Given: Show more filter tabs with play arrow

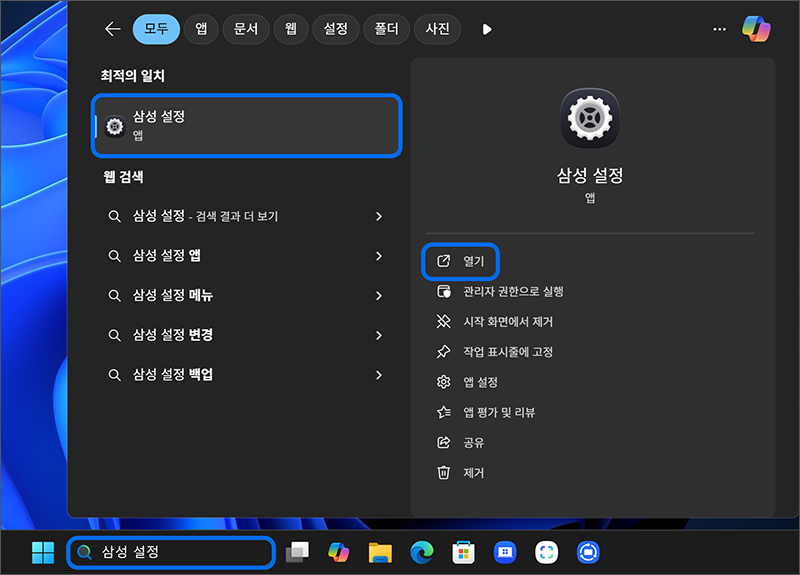Looking at the screenshot, I should (487, 30).
